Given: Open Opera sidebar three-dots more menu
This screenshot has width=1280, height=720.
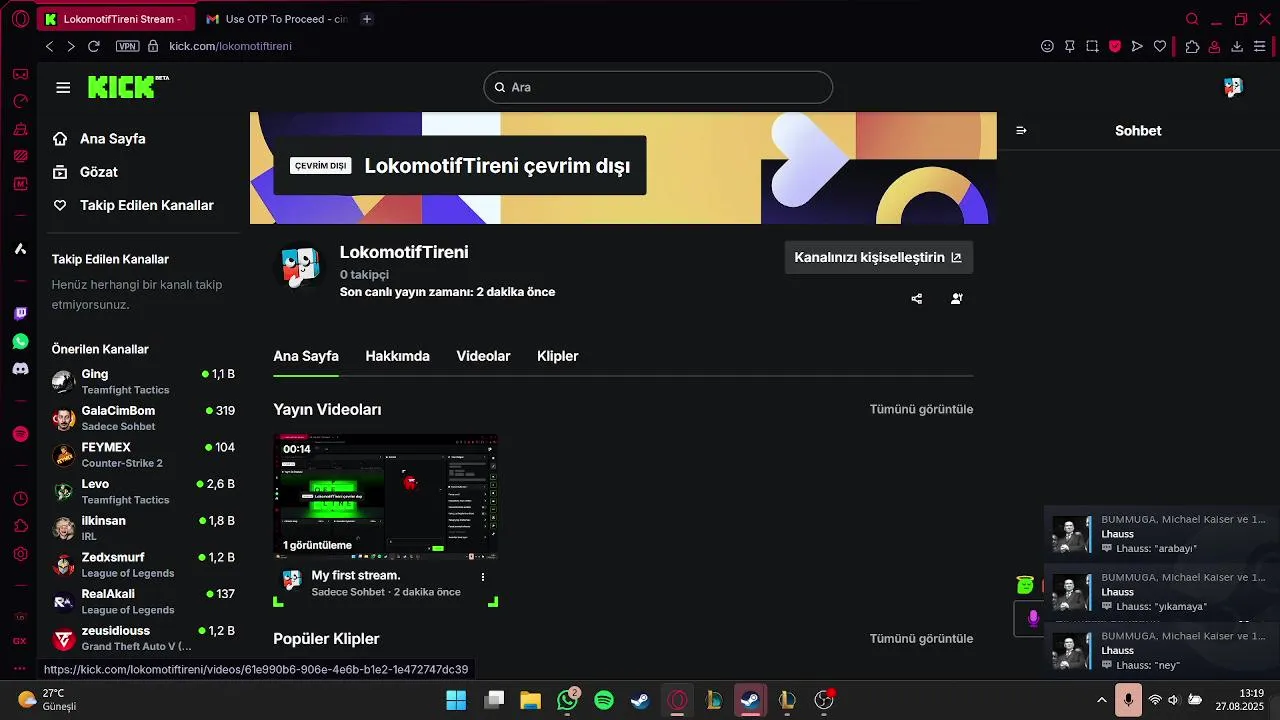Looking at the screenshot, I should click(x=20, y=668).
